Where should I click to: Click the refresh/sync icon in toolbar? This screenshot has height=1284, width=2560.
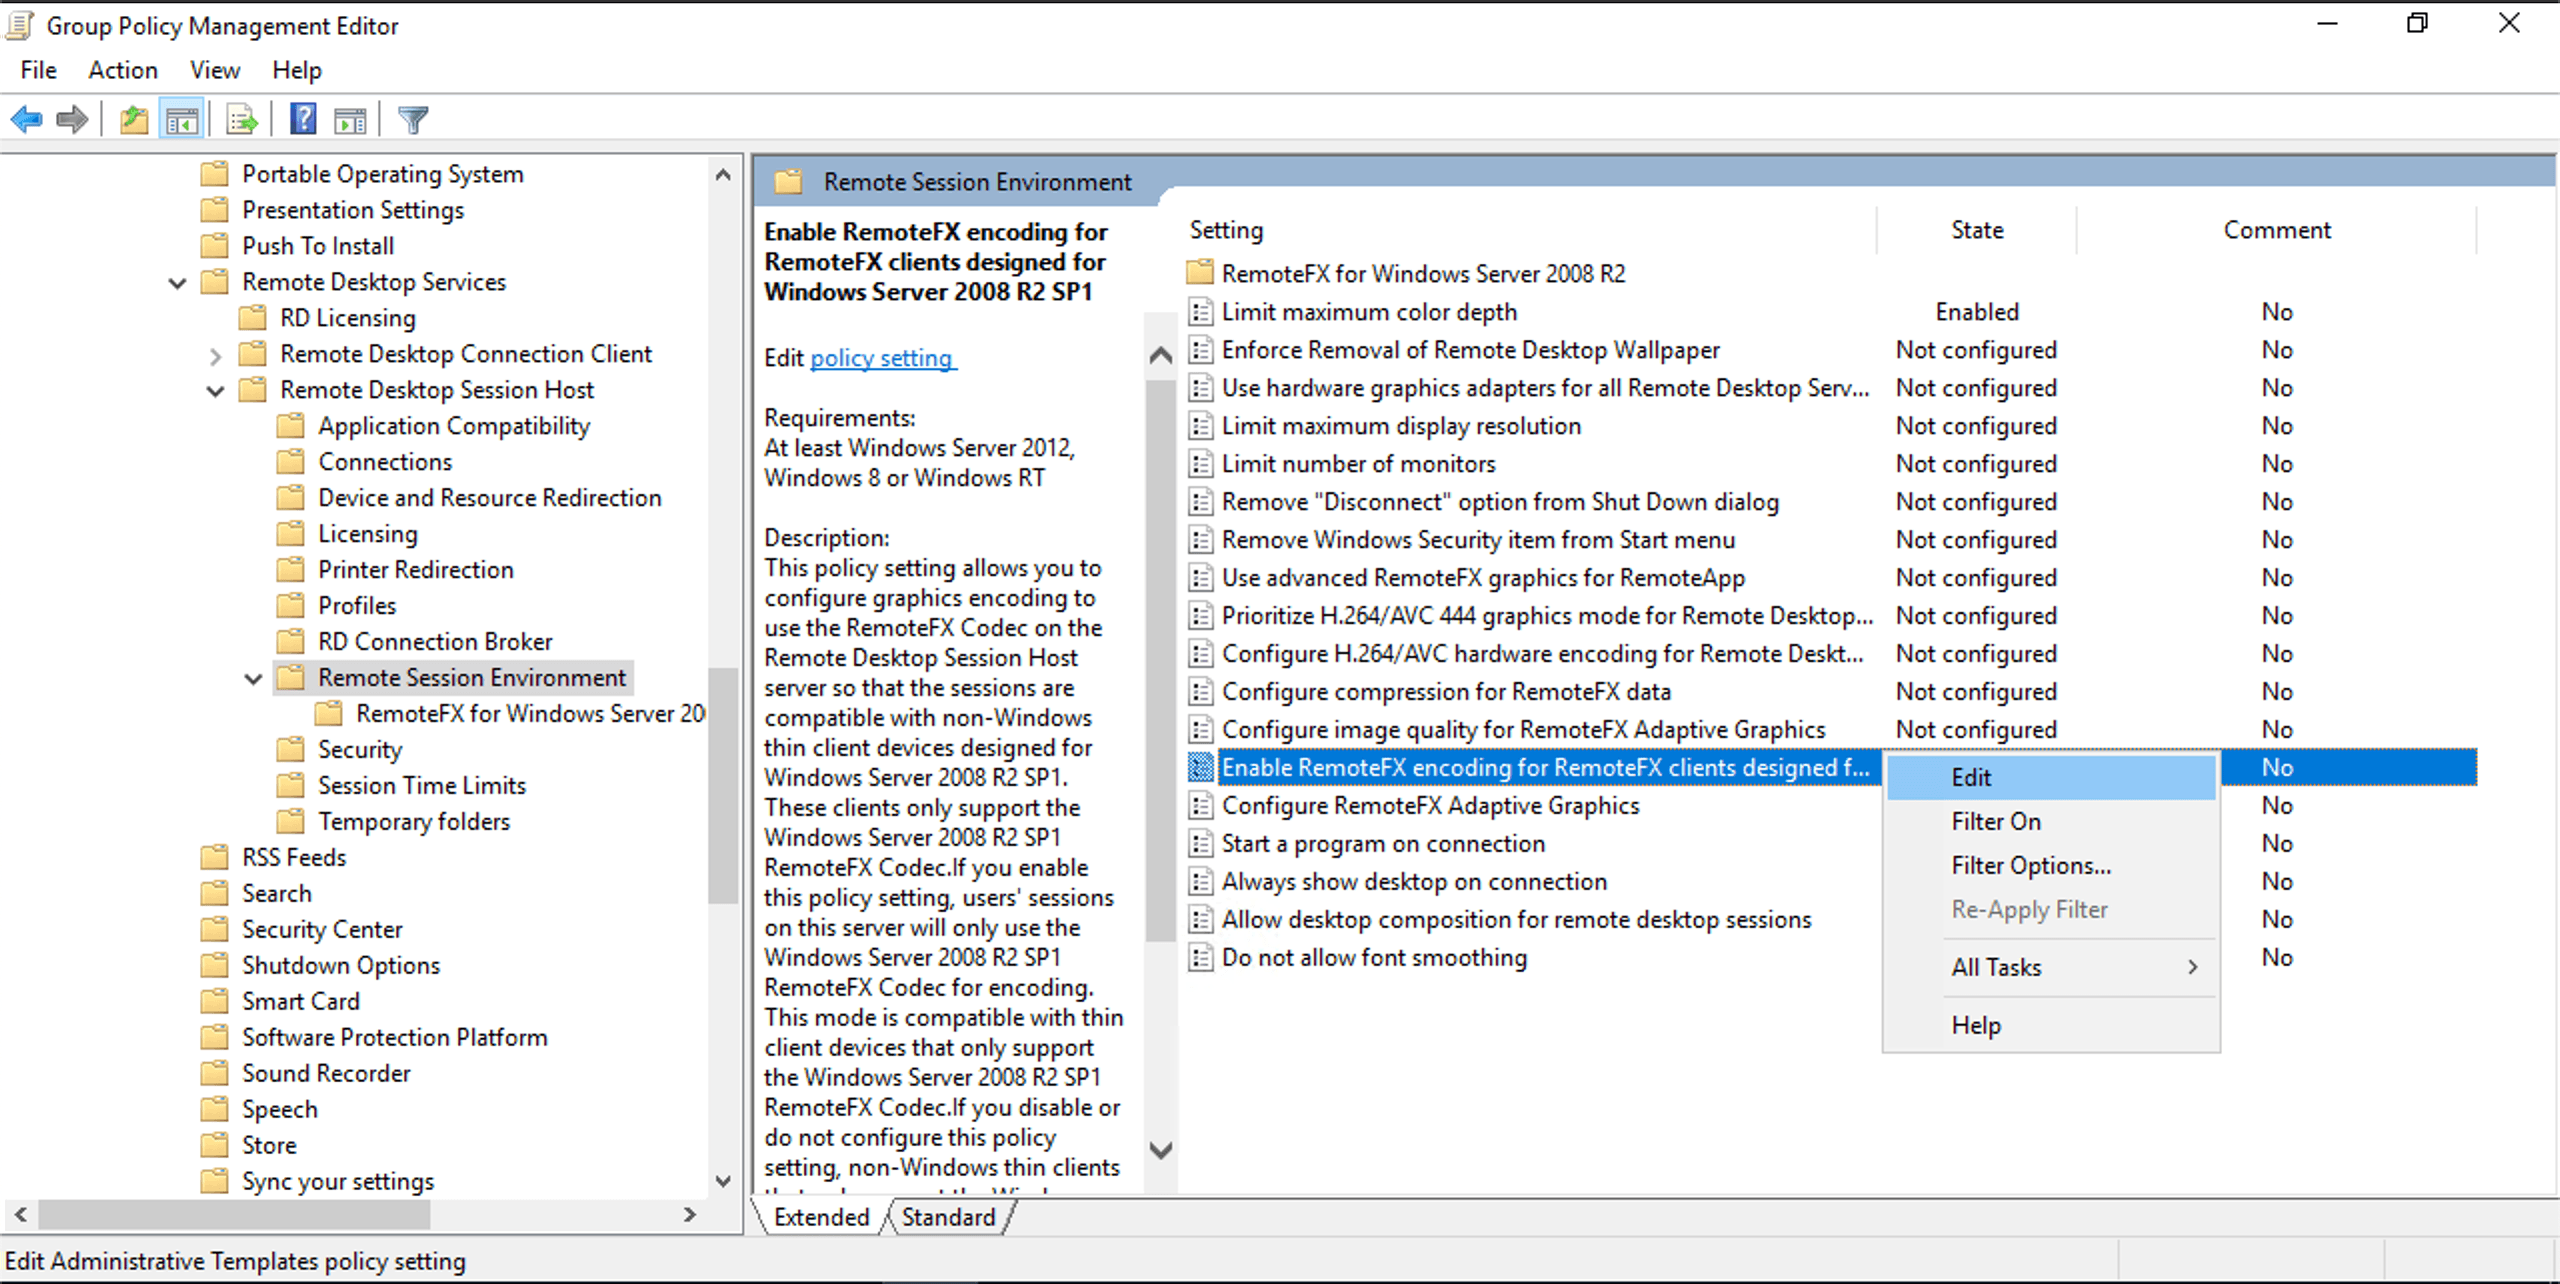click(241, 120)
